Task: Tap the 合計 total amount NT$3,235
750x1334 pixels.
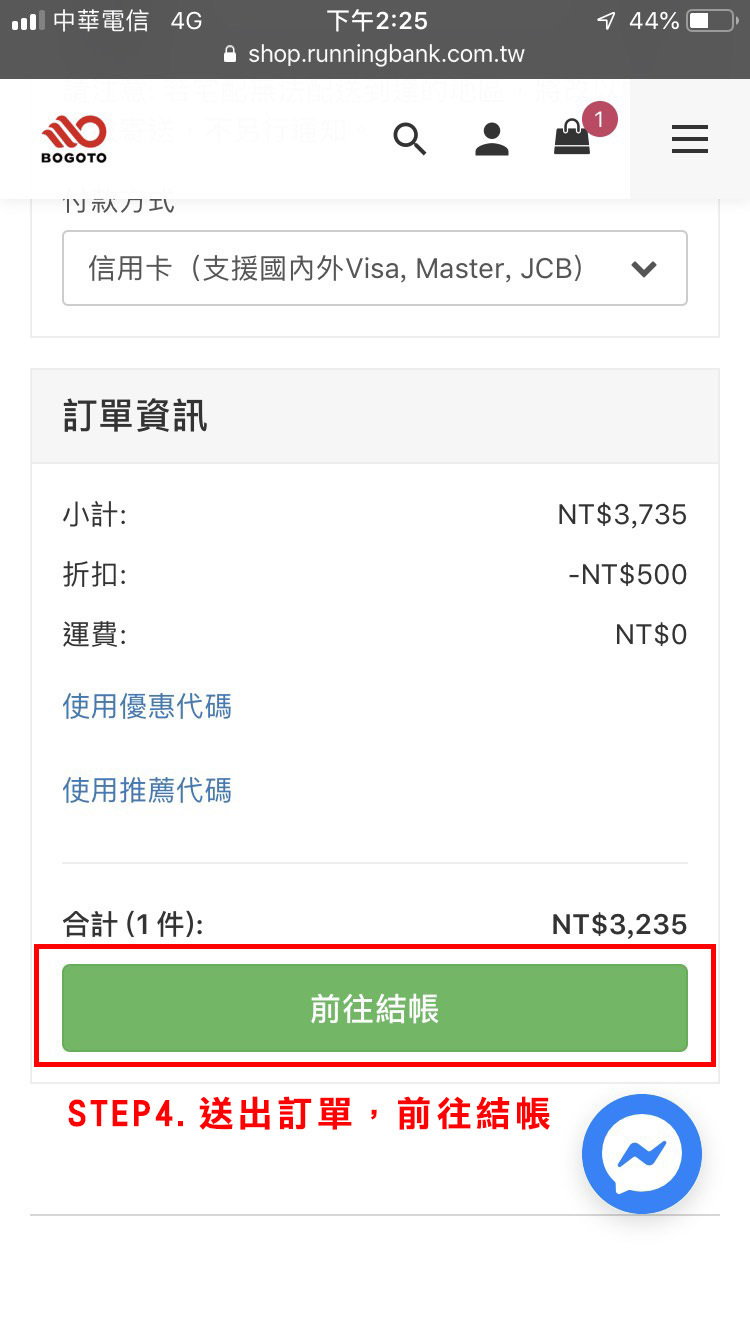Action: click(619, 924)
